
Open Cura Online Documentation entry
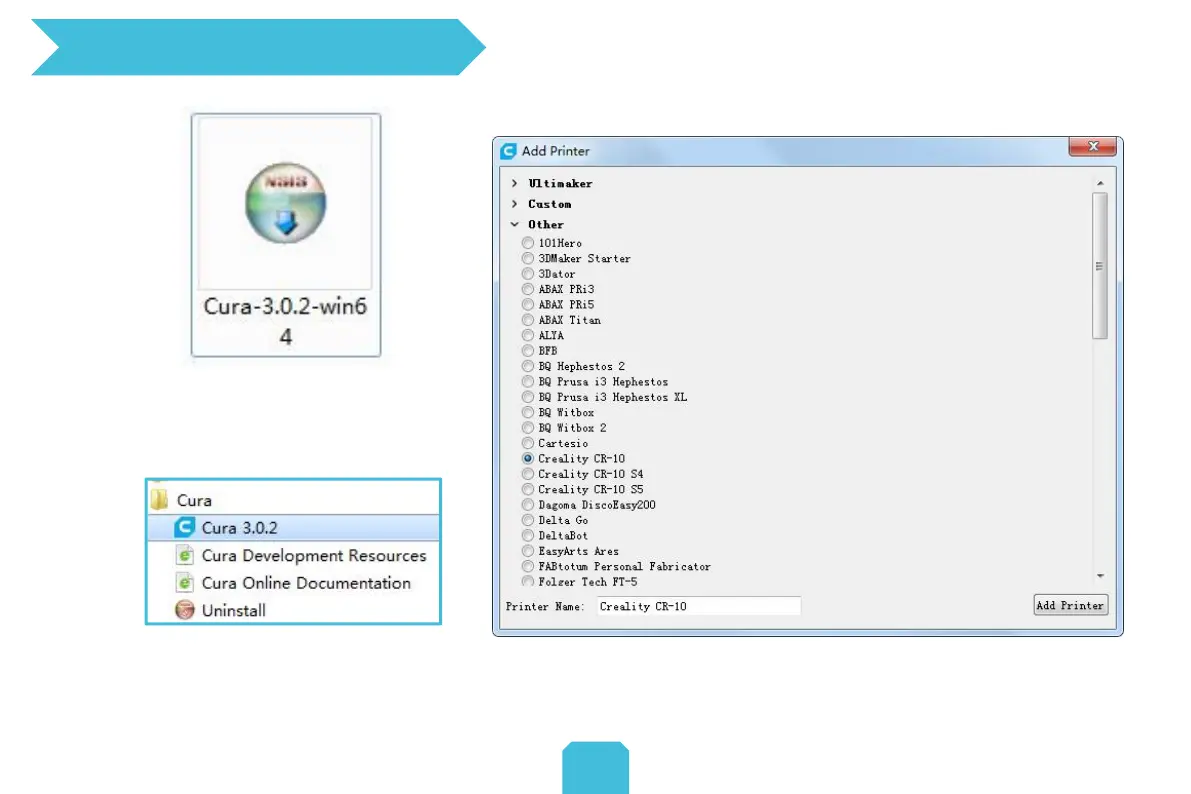coord(293,583)
